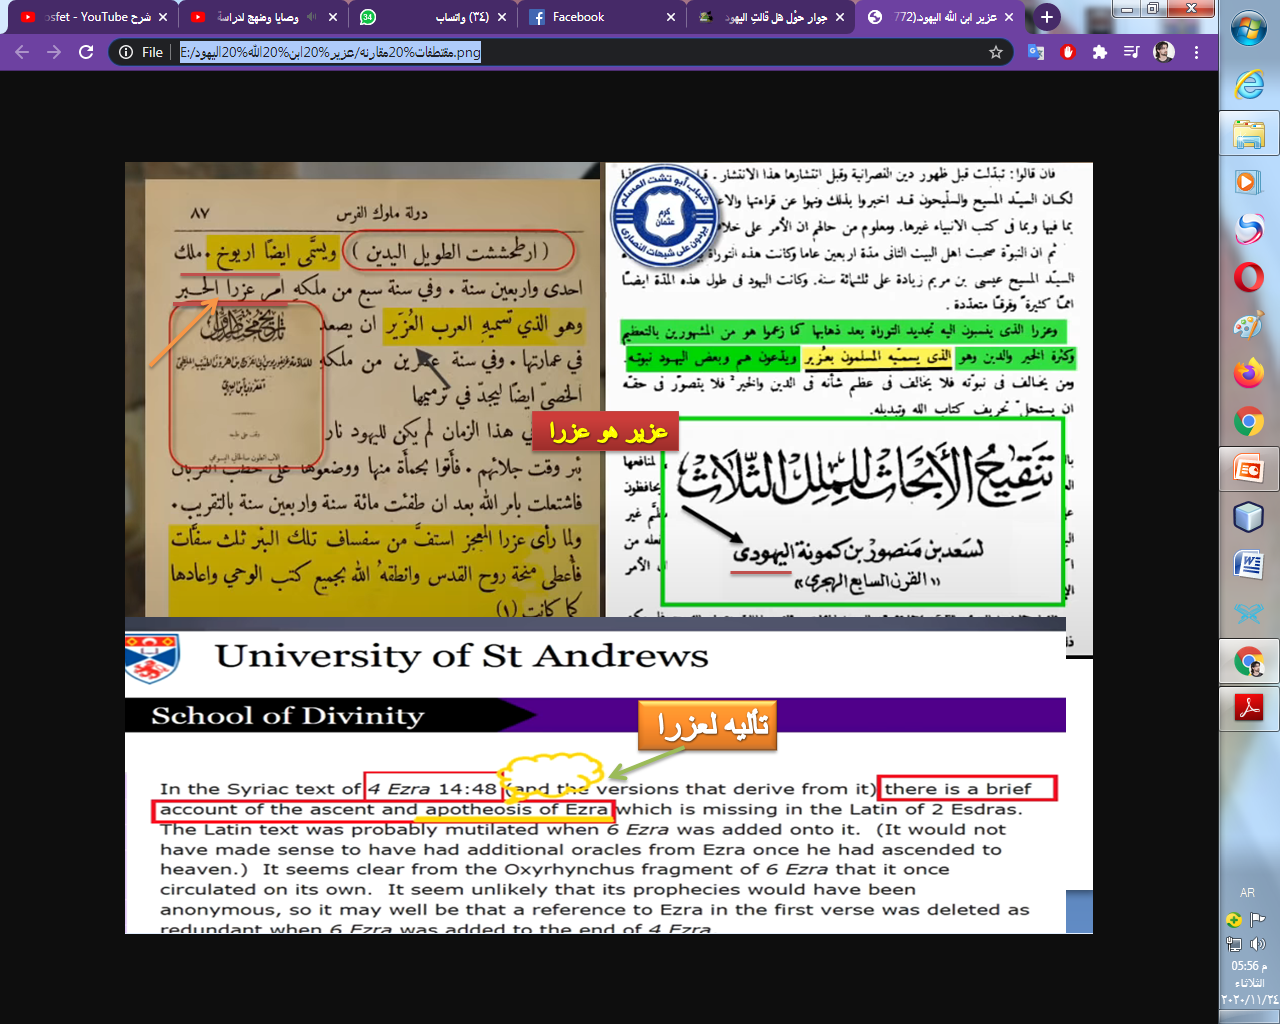Open the AR language indicator
Screen dimensions: 1280x1024
1247,893
